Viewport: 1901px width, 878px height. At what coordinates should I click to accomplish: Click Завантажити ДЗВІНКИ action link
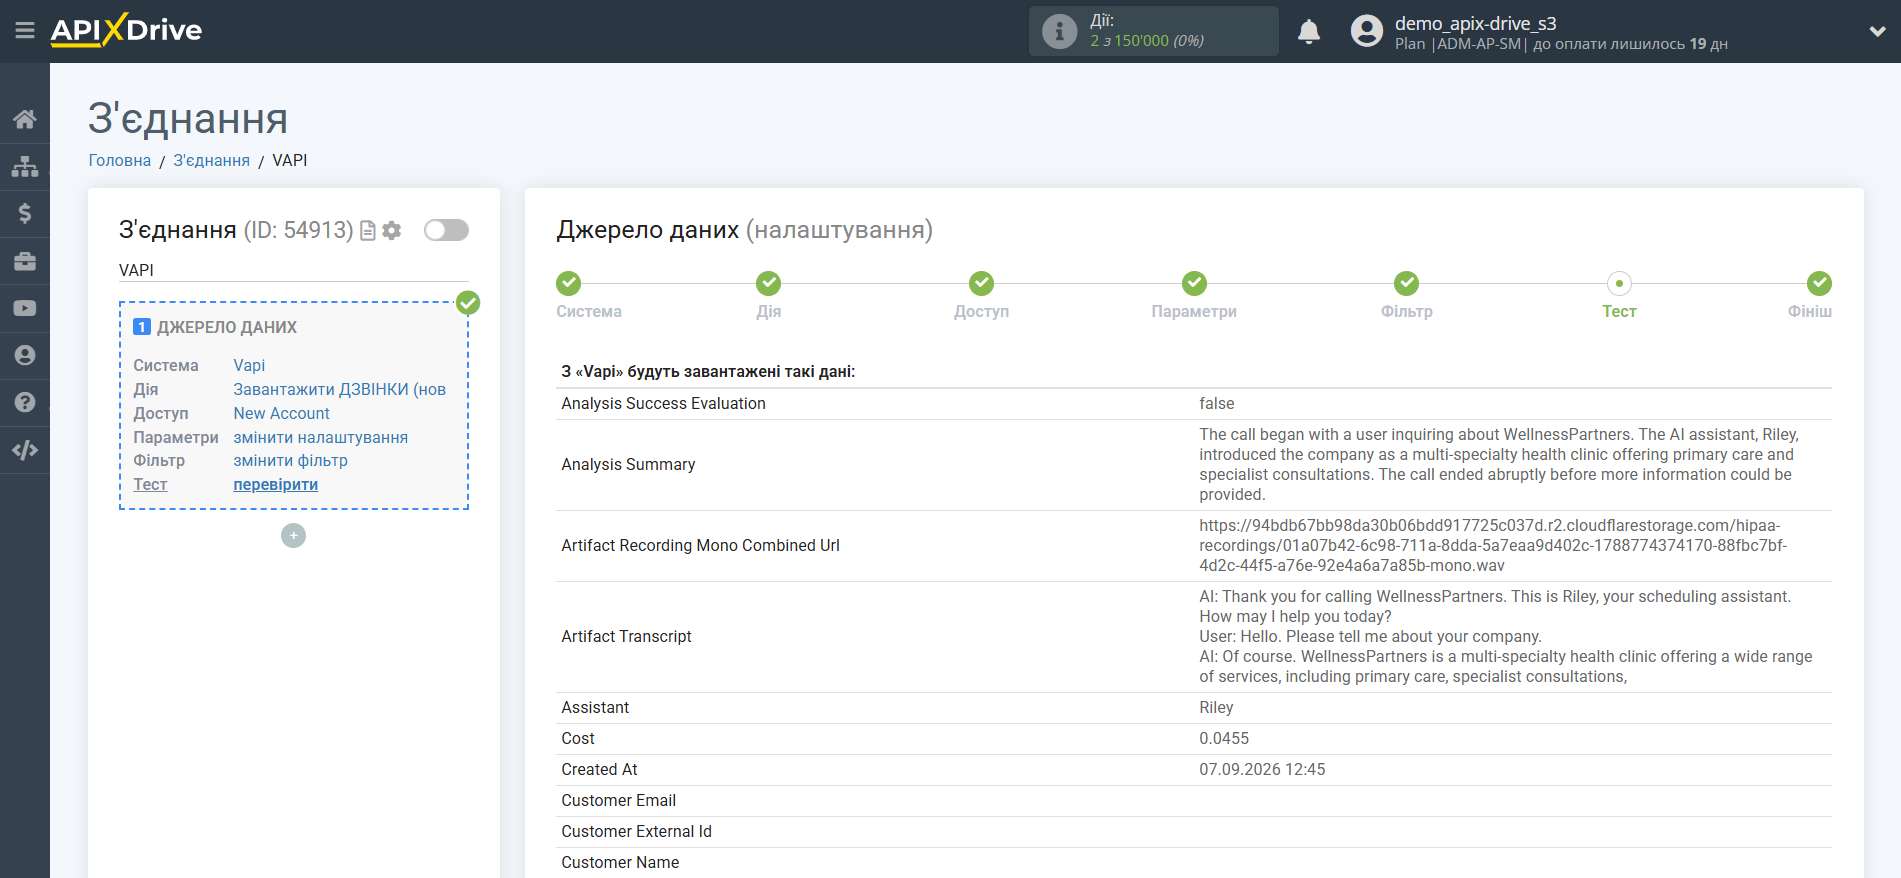pos(340,389)
